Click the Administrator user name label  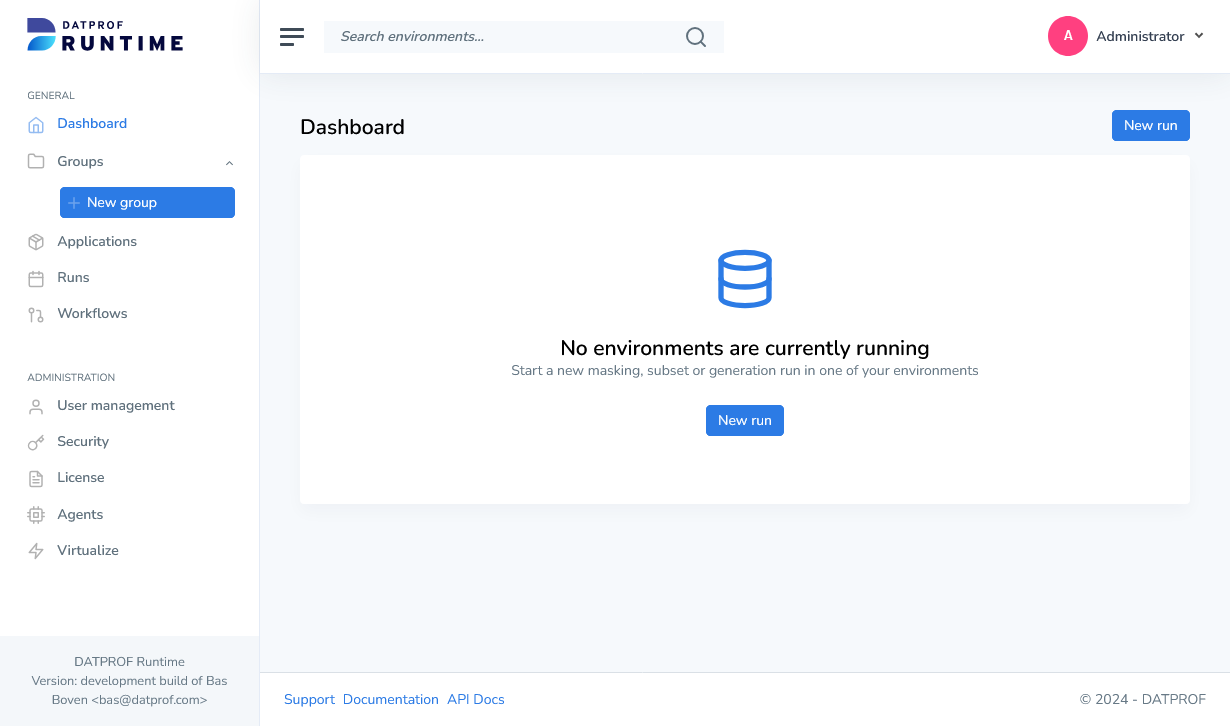[x=1140, y=36]
